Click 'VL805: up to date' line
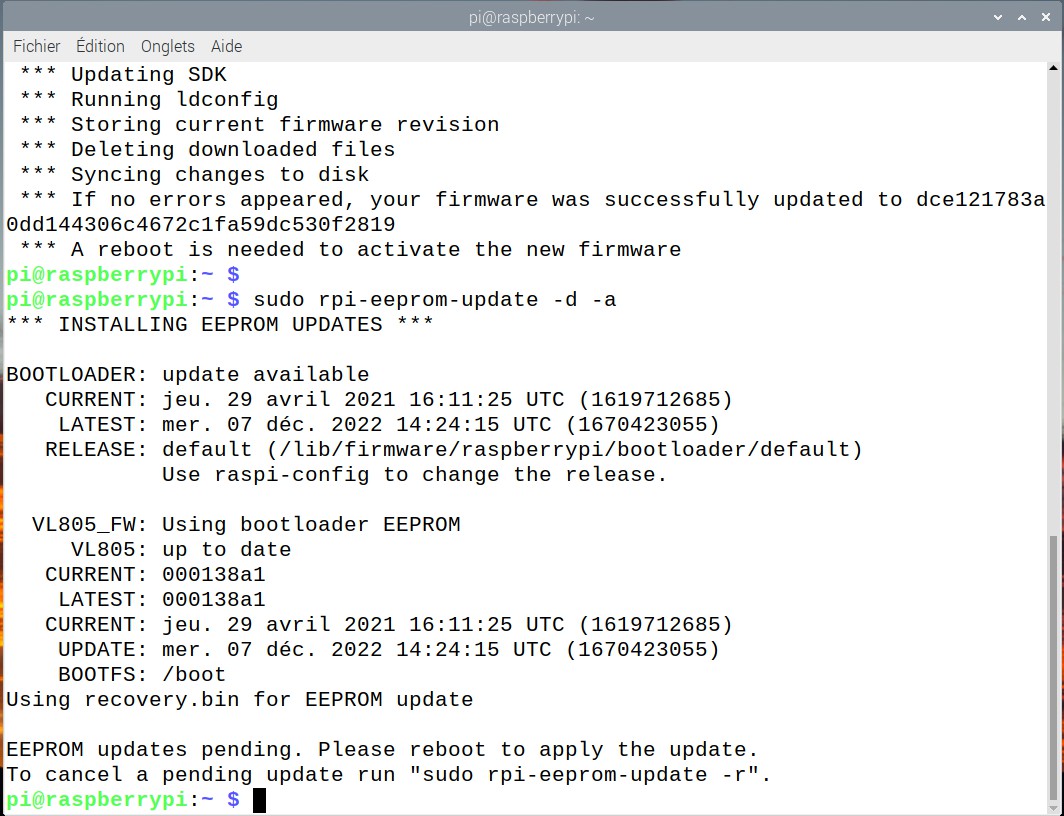Screen dimensions: 1064x816 pos(181,550)
